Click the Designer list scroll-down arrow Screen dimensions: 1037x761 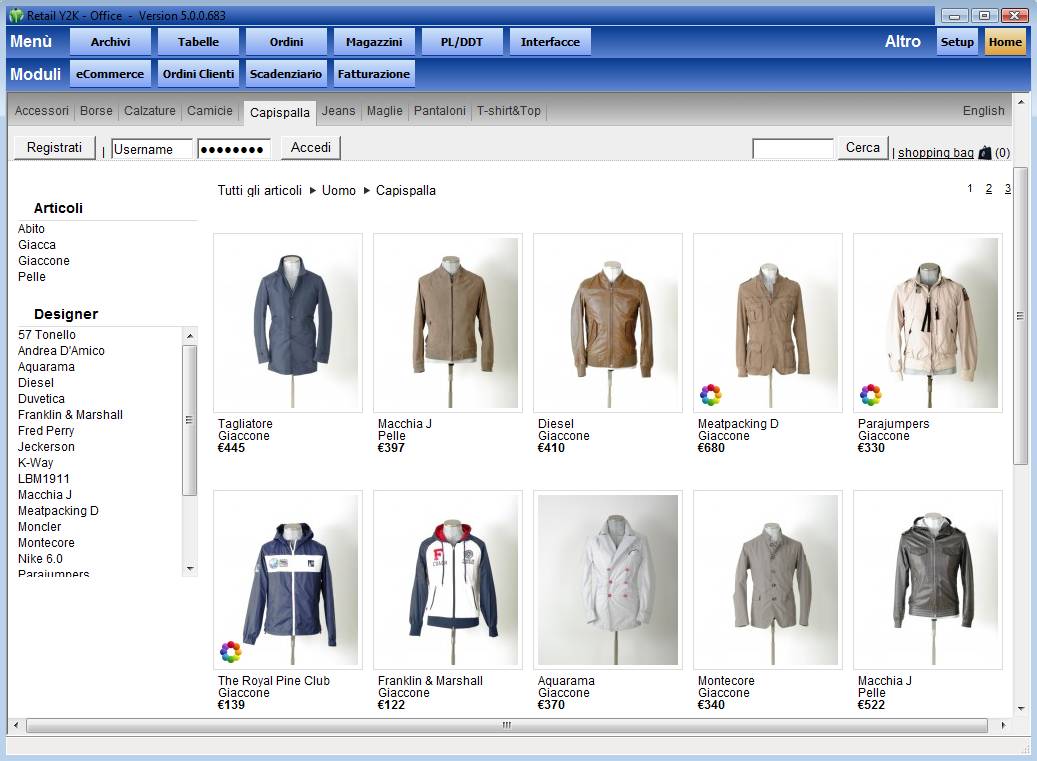(x=190, y=569)
